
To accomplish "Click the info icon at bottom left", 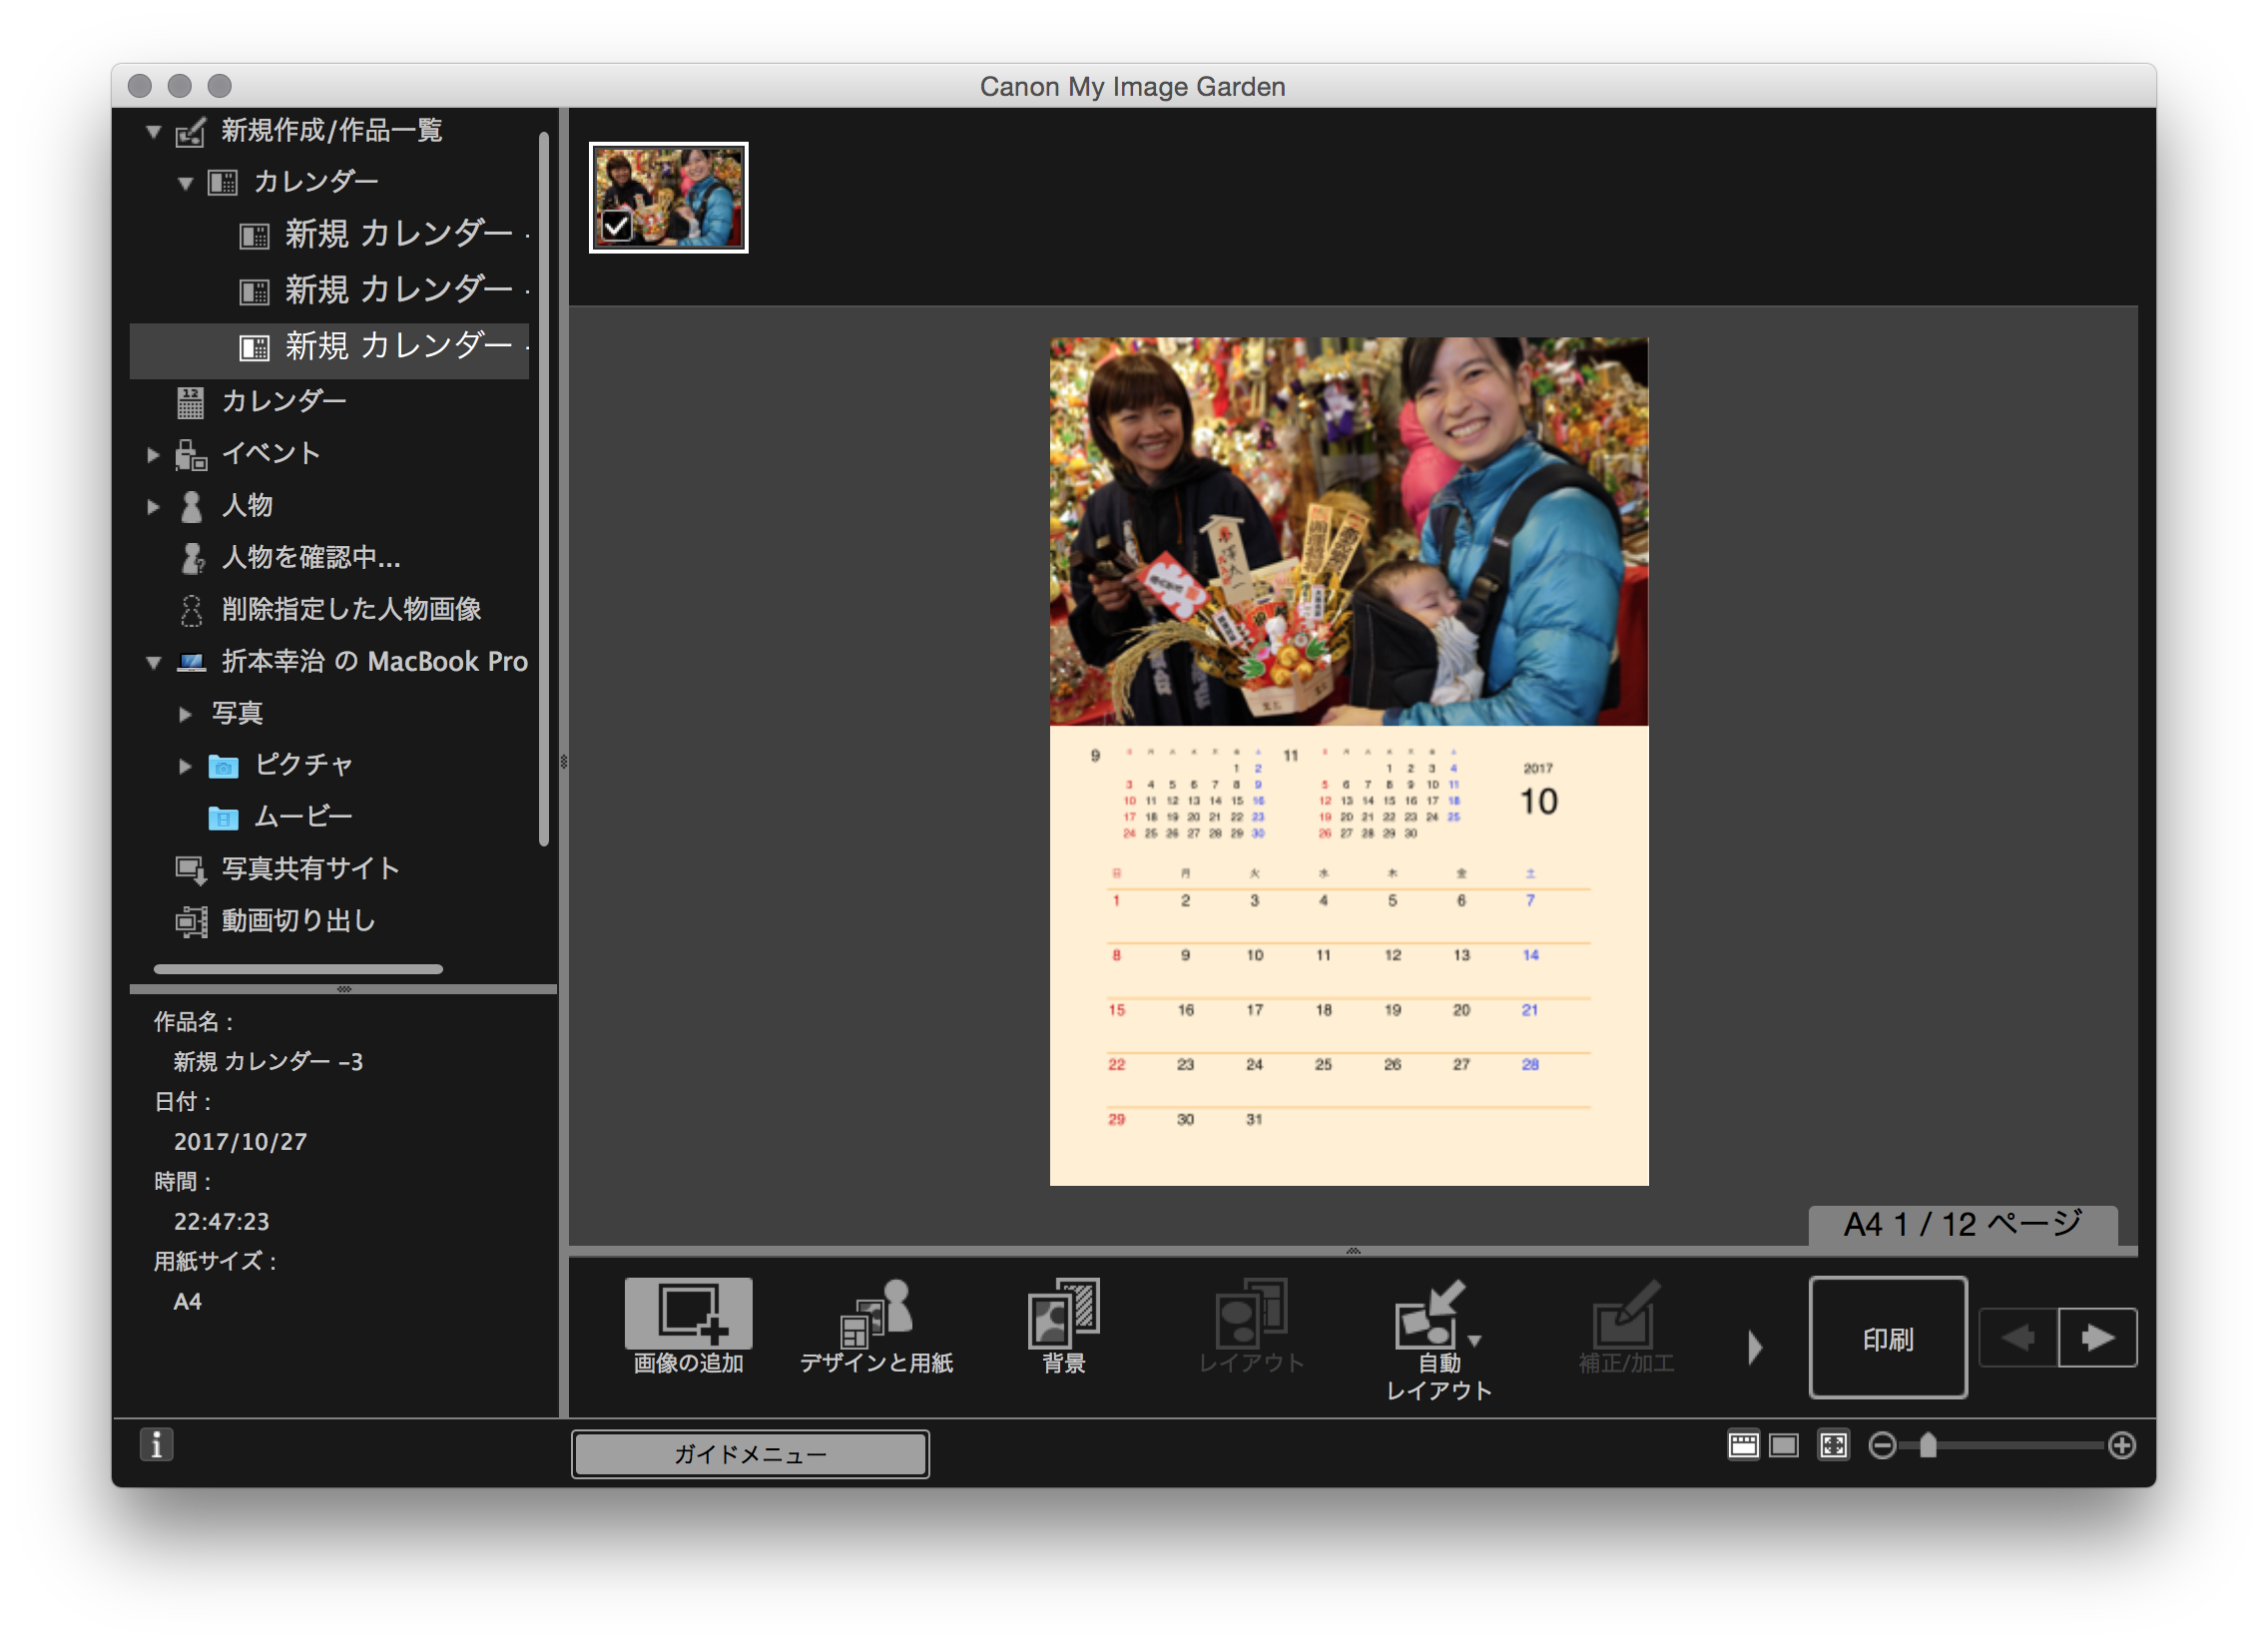I will coord(156,1445).
